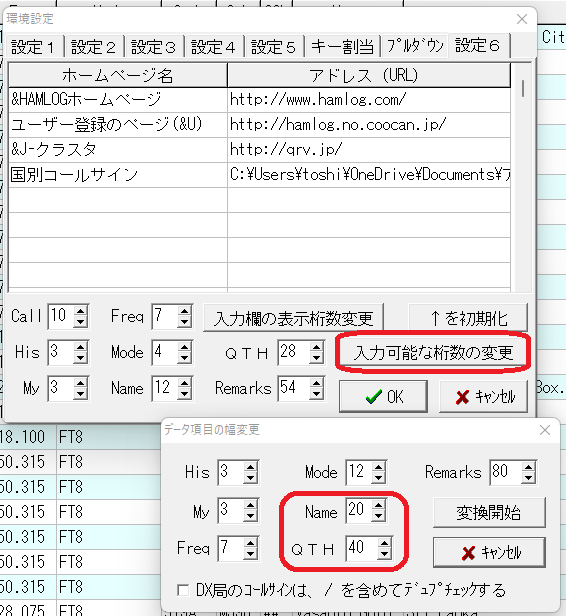The height and width of the screenshot is (616, 566).
Task: Enable DX局のコールサイン dupe check checkbox
Action: 183,590
